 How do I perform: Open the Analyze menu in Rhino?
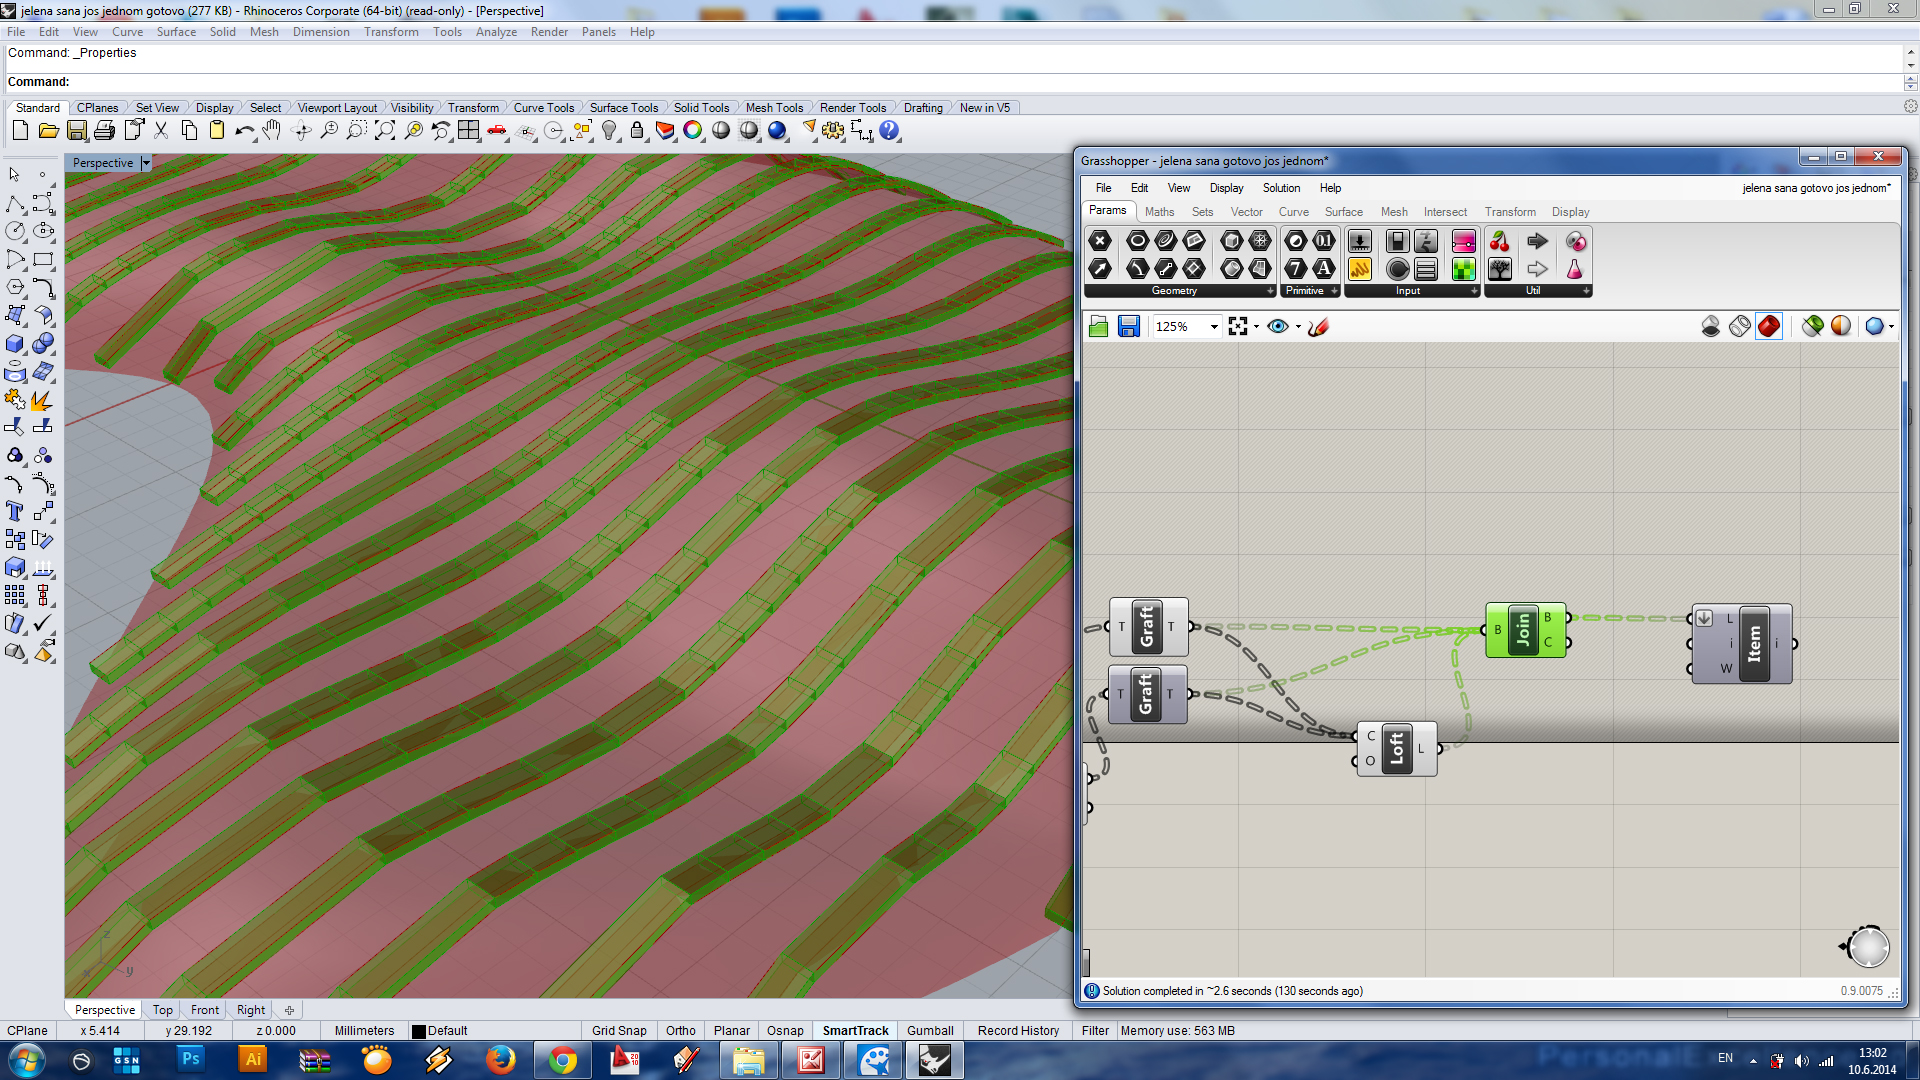click(x=496, y=32)
